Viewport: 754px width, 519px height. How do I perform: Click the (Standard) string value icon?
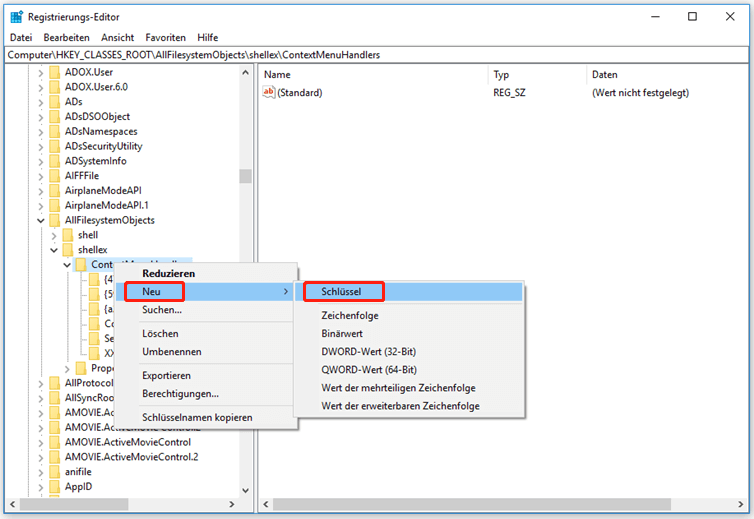click(x=268, y=93)
